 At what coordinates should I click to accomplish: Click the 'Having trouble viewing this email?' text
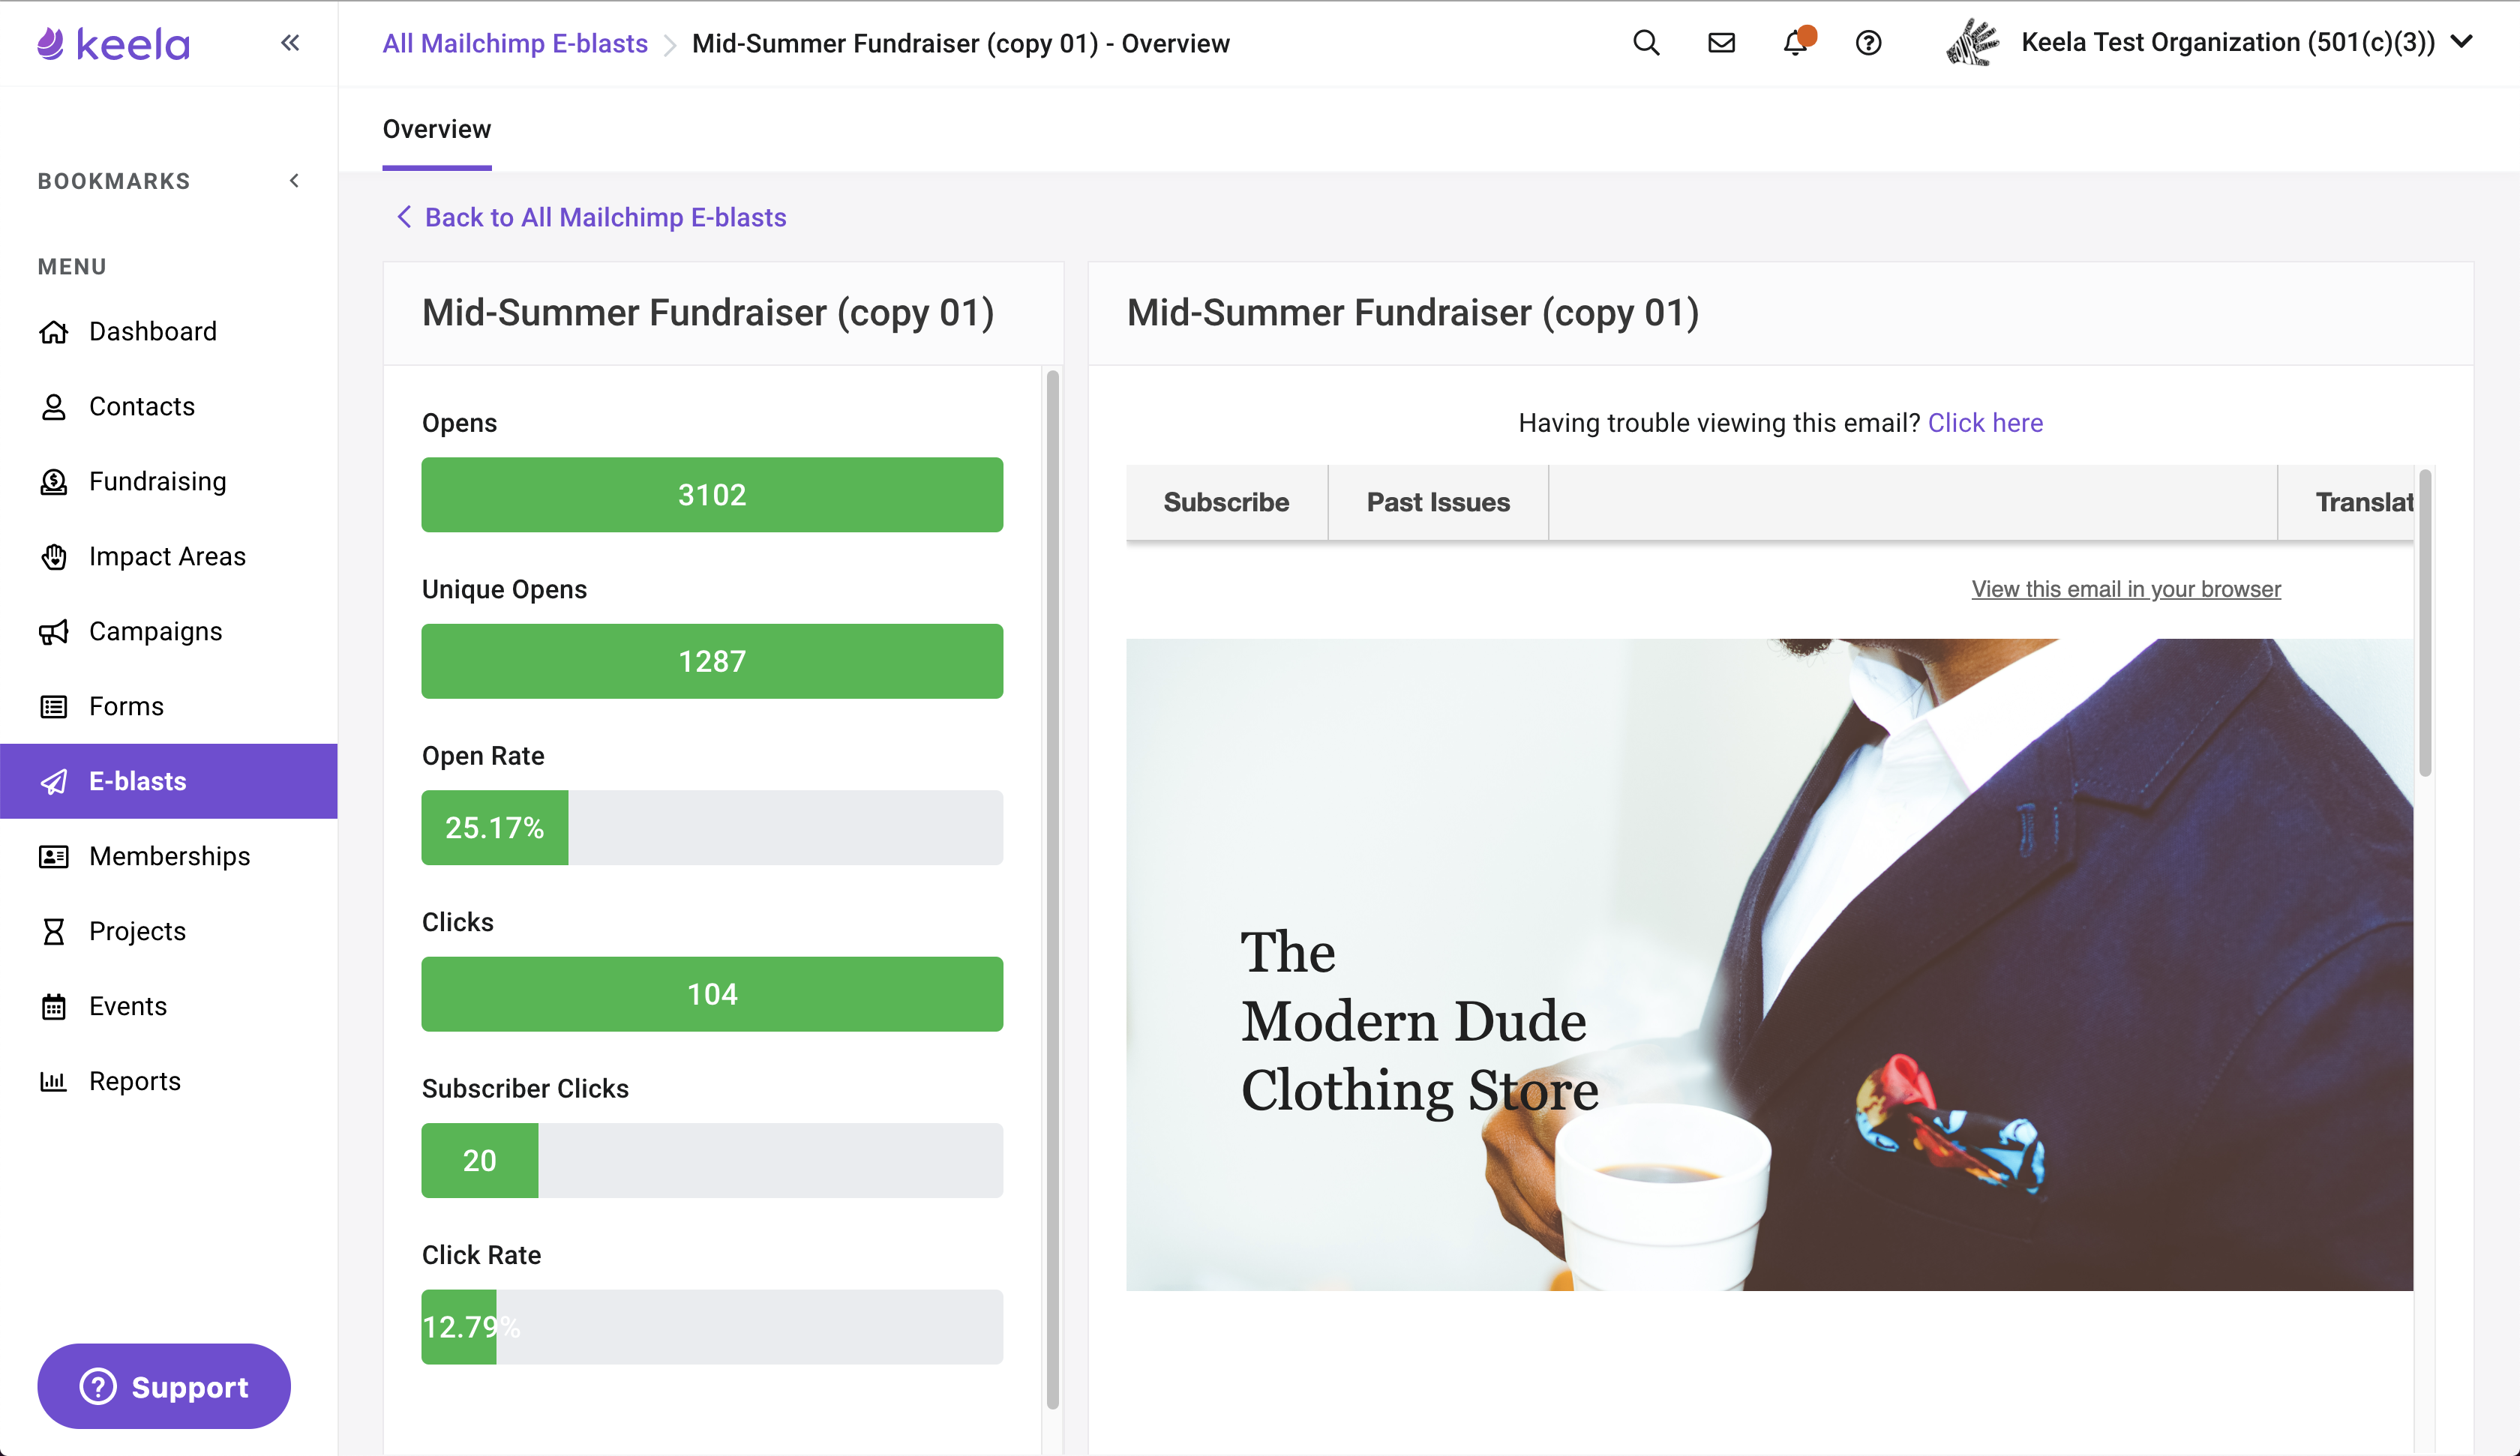(1719, 423)
